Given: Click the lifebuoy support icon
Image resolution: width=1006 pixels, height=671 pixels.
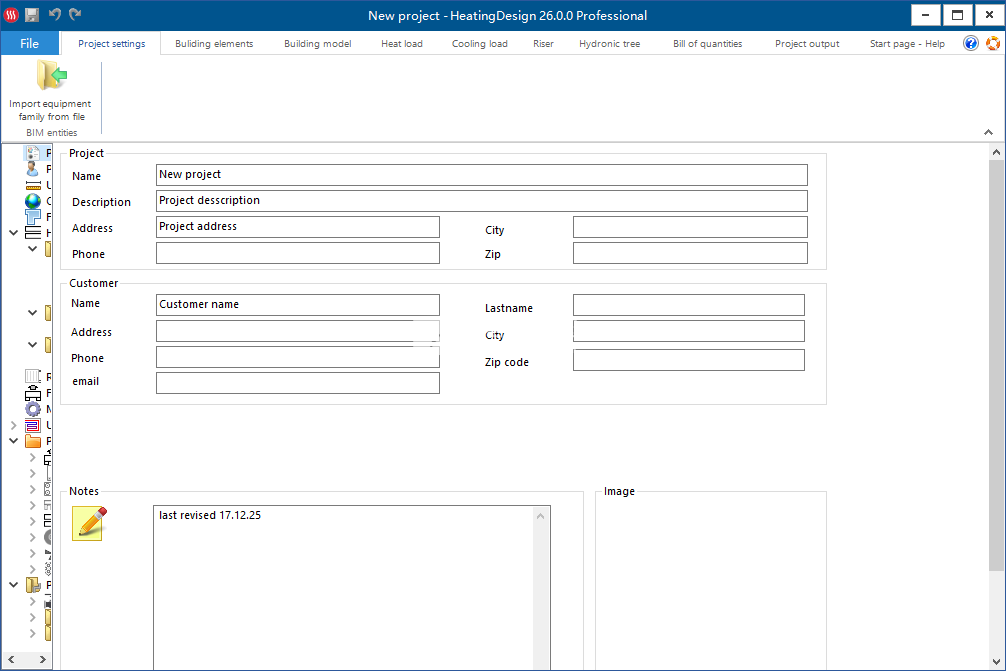Looking at the screenshot, I should click(992, 43).
